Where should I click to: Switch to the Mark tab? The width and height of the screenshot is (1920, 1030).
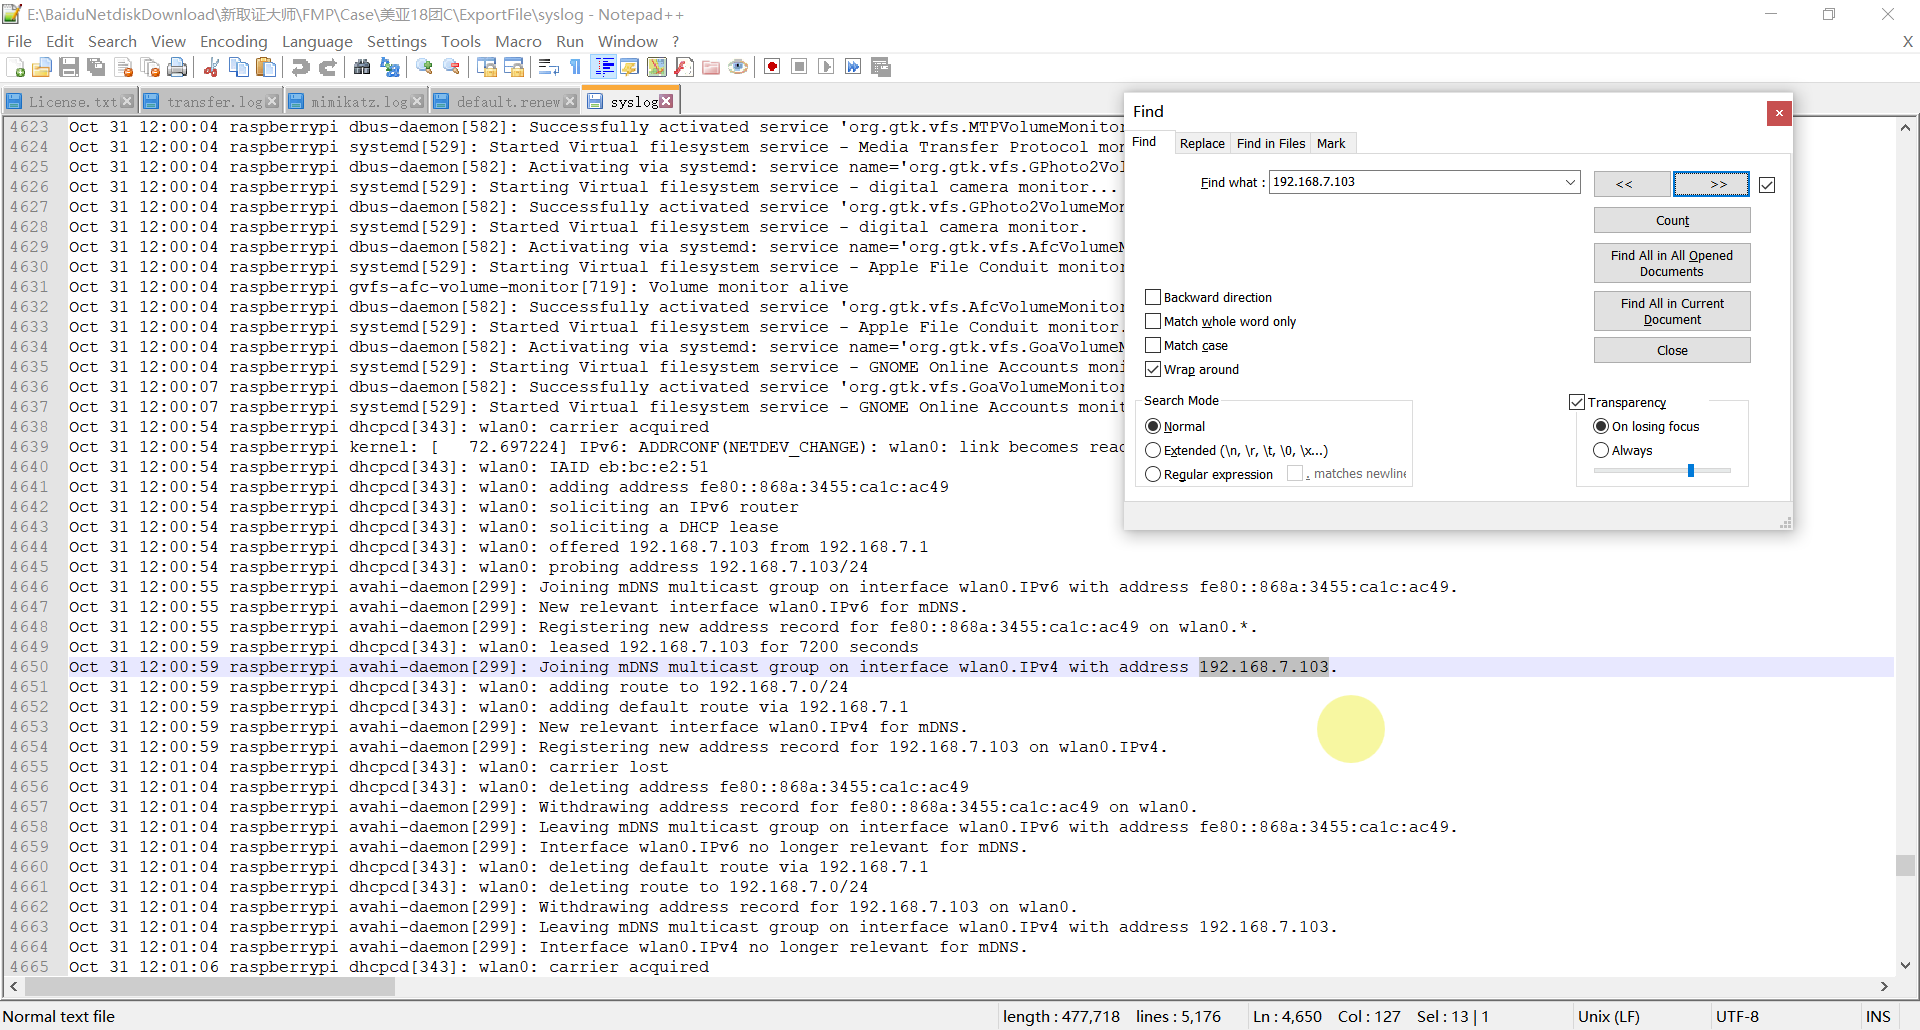(x=1331, y=143)
